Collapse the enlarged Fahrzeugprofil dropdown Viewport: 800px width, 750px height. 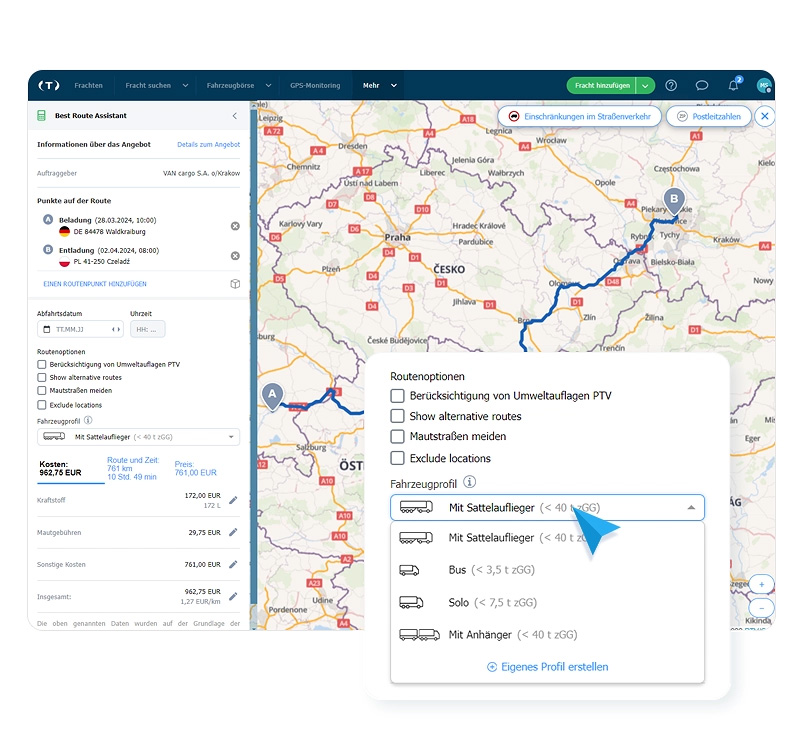coord(691,508)
